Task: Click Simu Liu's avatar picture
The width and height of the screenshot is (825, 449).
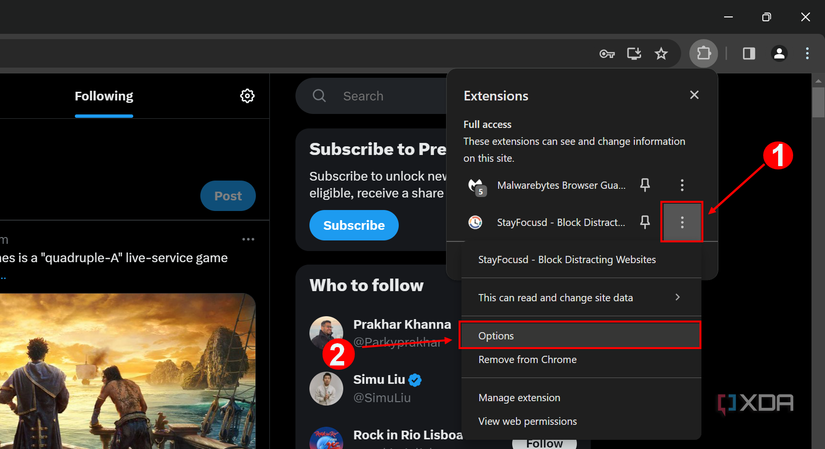Action: [326, 388]
